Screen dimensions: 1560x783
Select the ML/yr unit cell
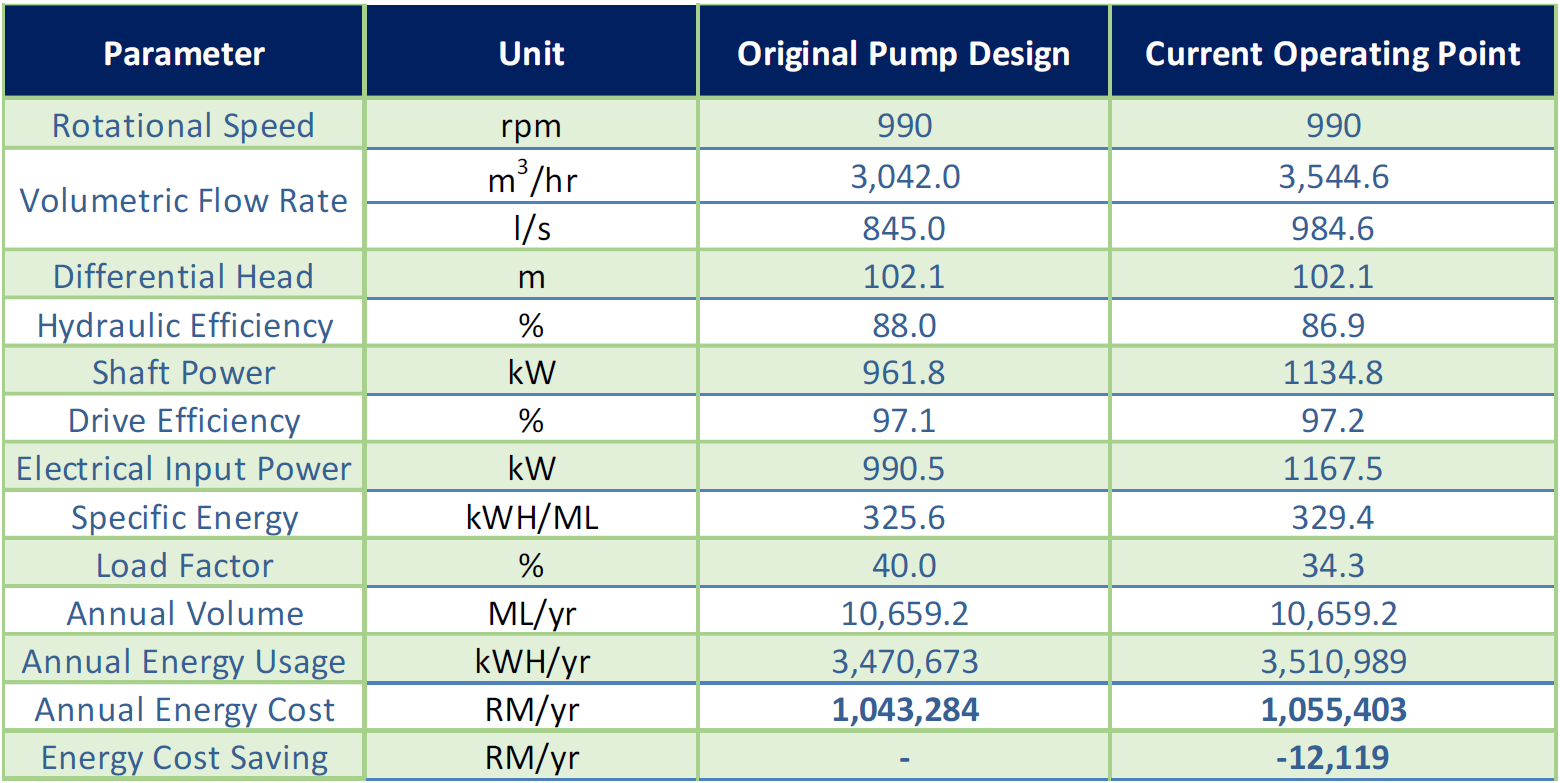pos(531,614)
